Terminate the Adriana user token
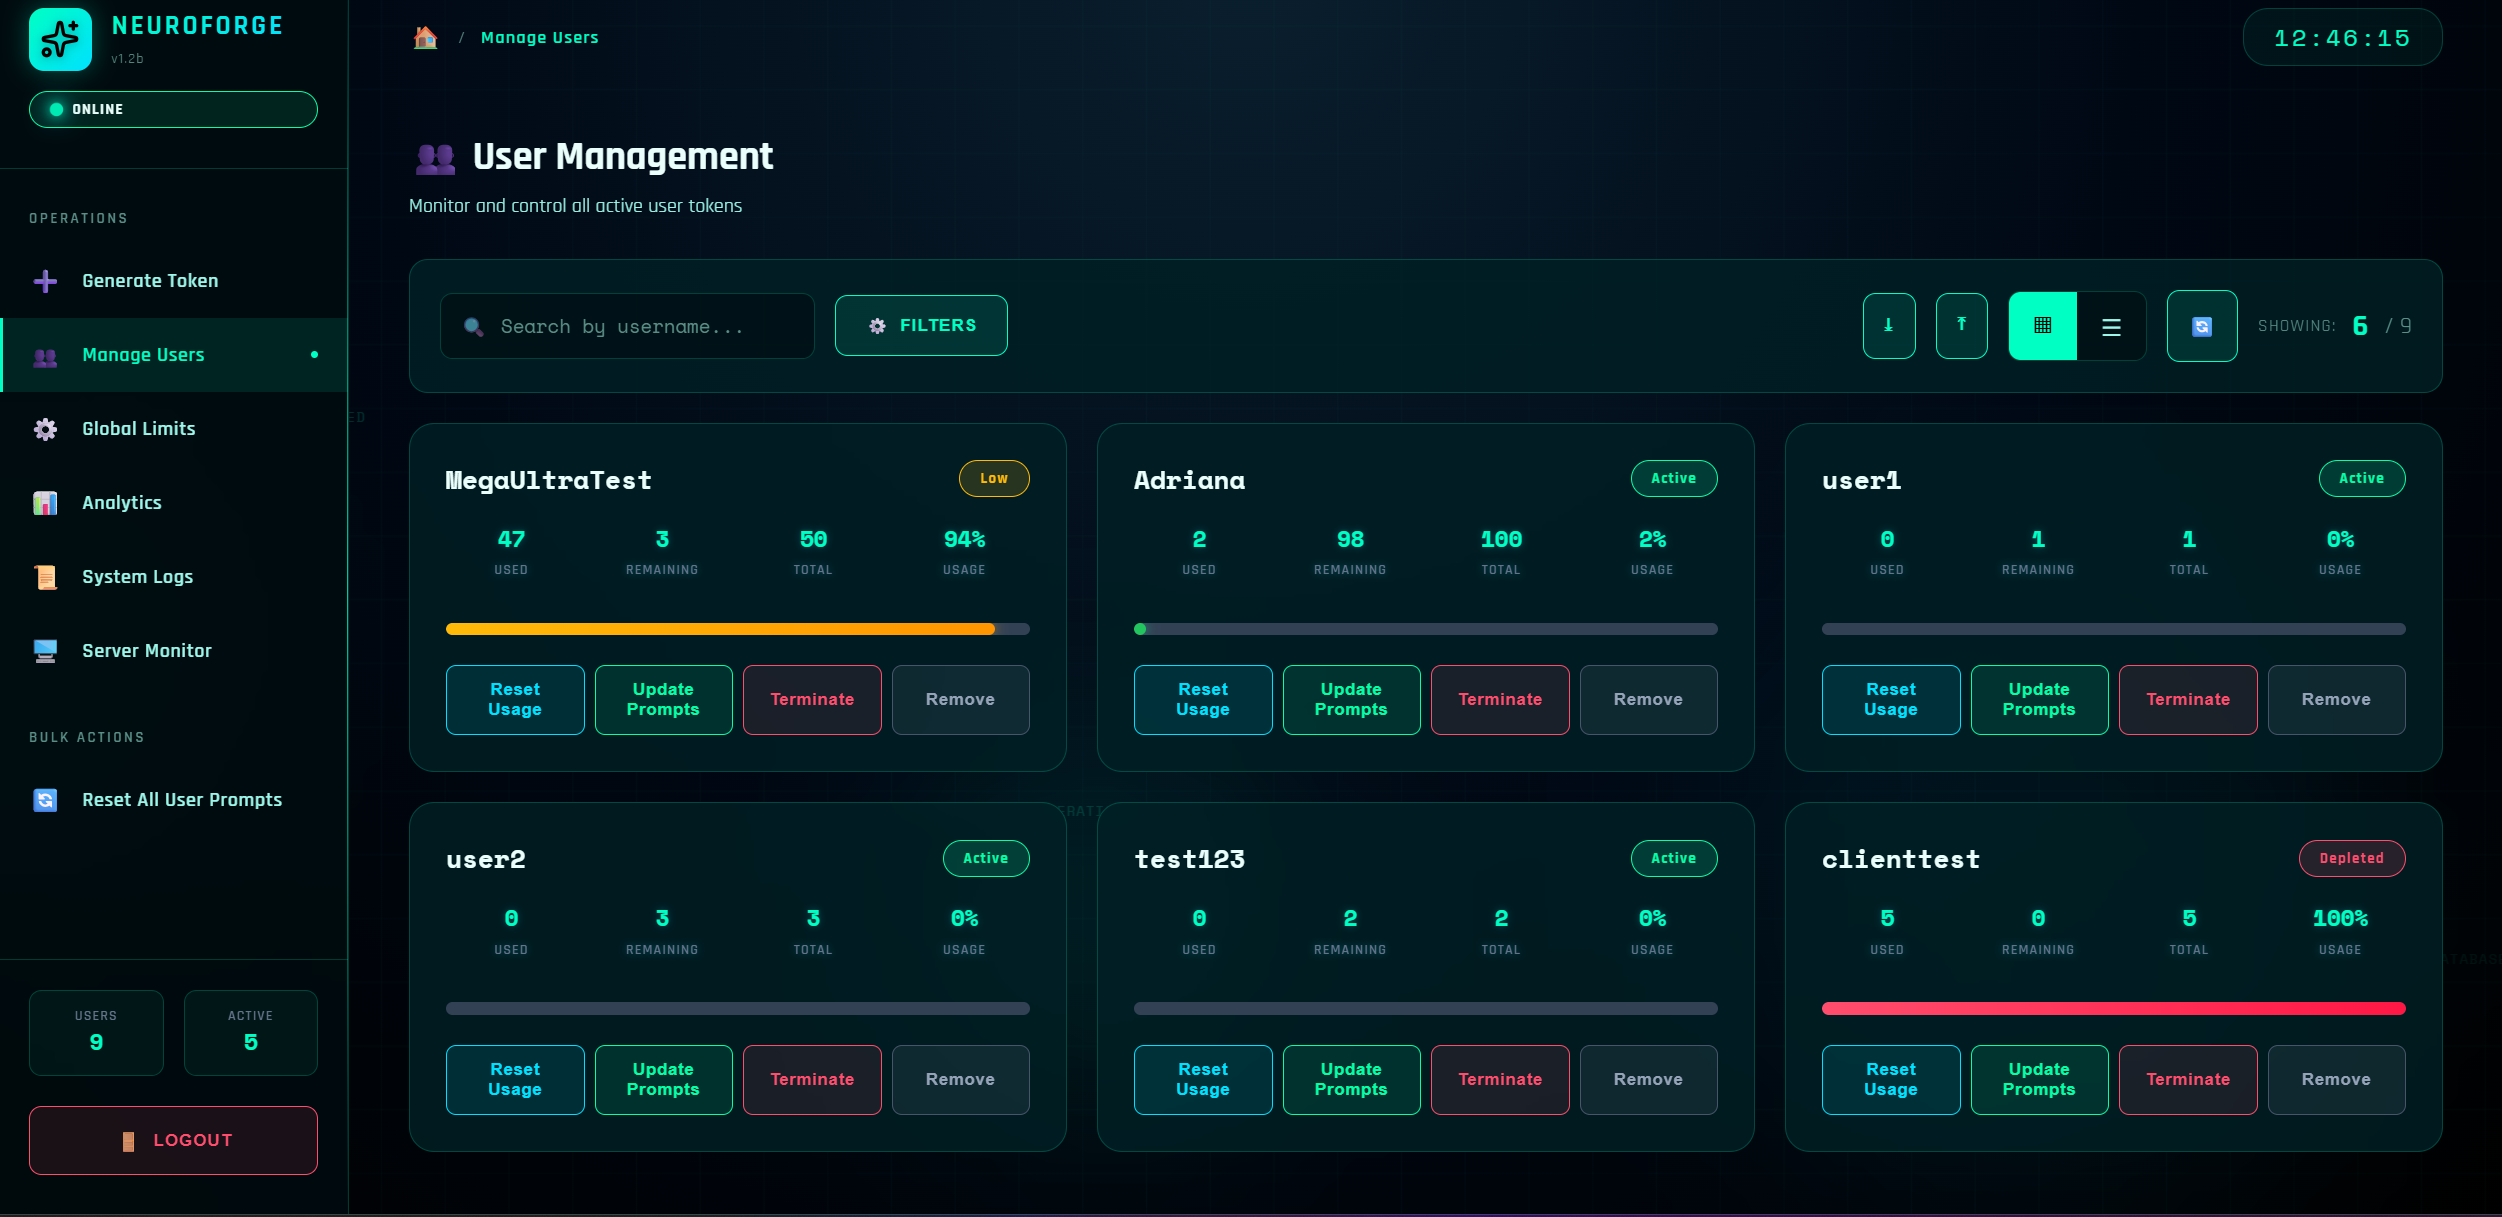Image resolution: width=2502 pixels, height=1217 pixels. tap(1499, 700)
